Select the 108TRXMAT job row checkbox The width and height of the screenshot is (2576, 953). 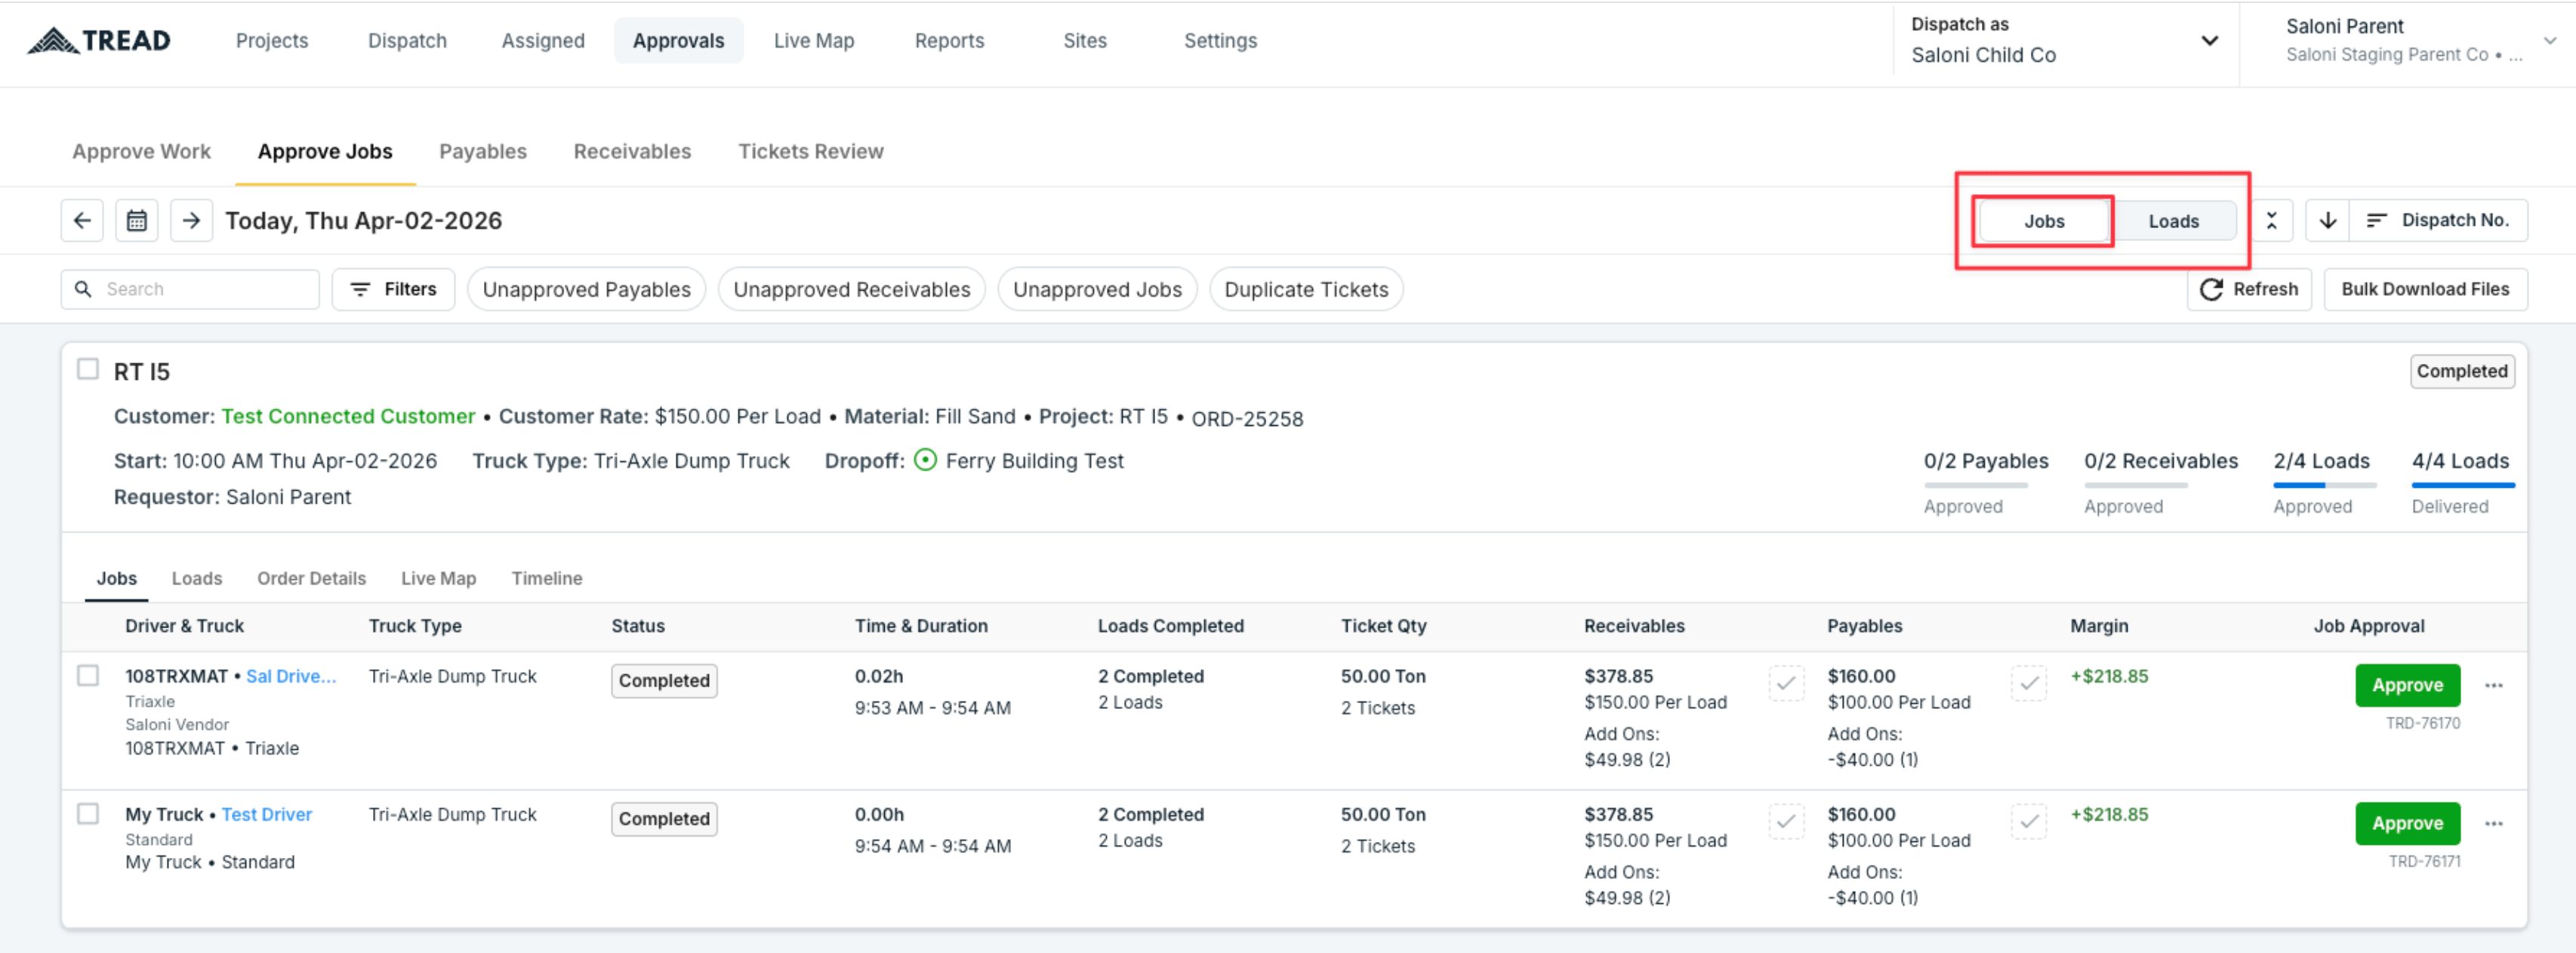click(88, 675)
